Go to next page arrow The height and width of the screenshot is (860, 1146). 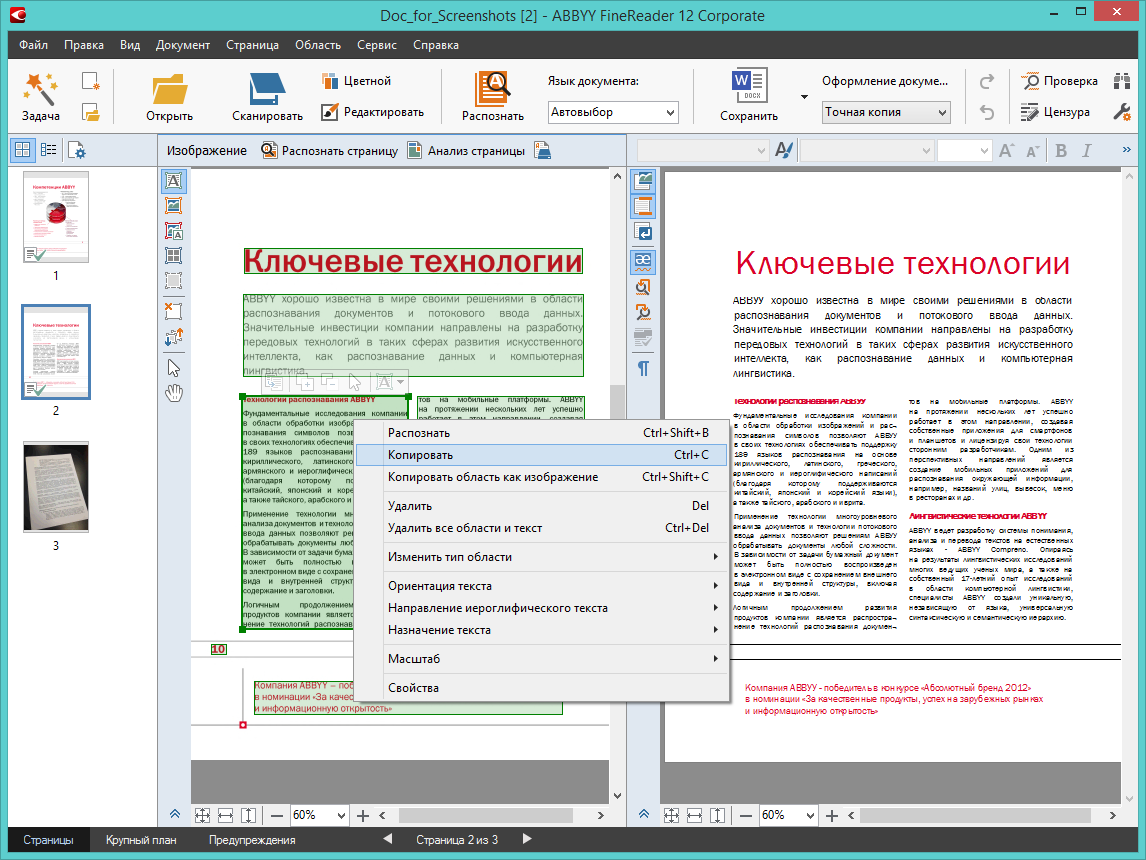coord(527,840)
